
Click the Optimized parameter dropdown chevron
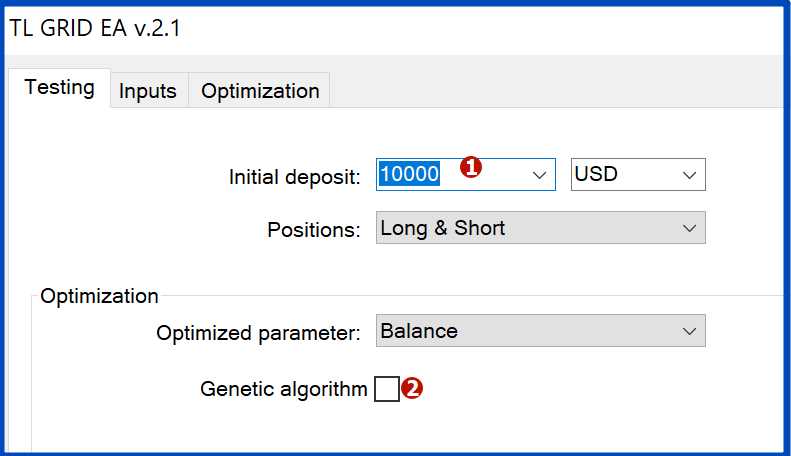pyautogui.click(x=689, y=331)
